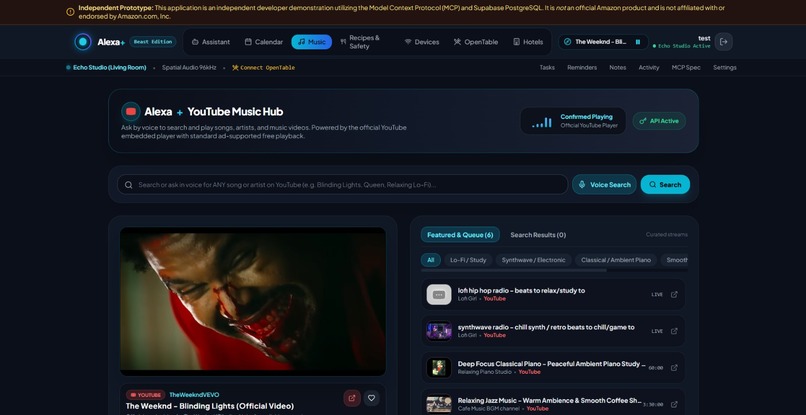Image resolution: width=806 pixels, height=415 pixels.
Task: Click 'Deep Focus Classical Piano' row title
Action: tap(552, 364)
